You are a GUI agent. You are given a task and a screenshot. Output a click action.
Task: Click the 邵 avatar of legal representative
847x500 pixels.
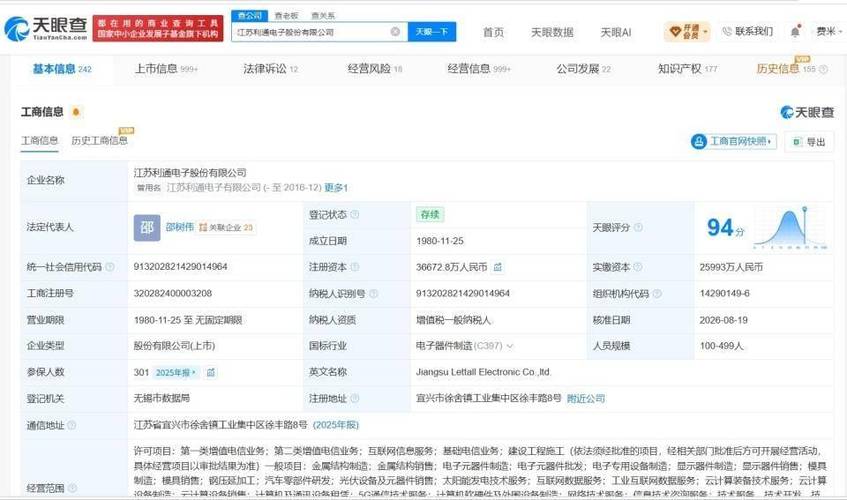147,227
